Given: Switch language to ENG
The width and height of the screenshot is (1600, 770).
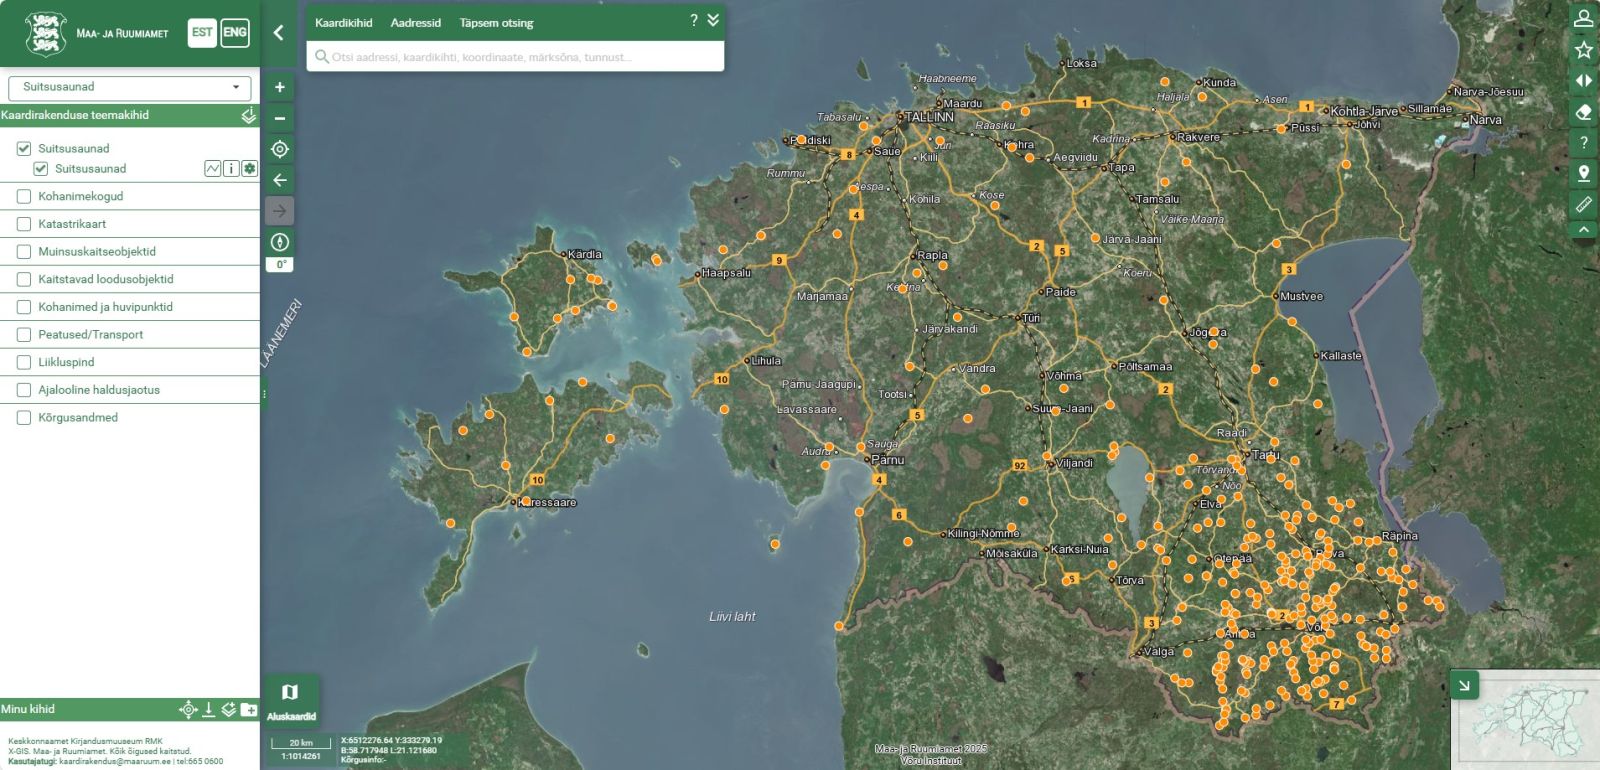Looking at the screenshot, I should coord(235,33).
